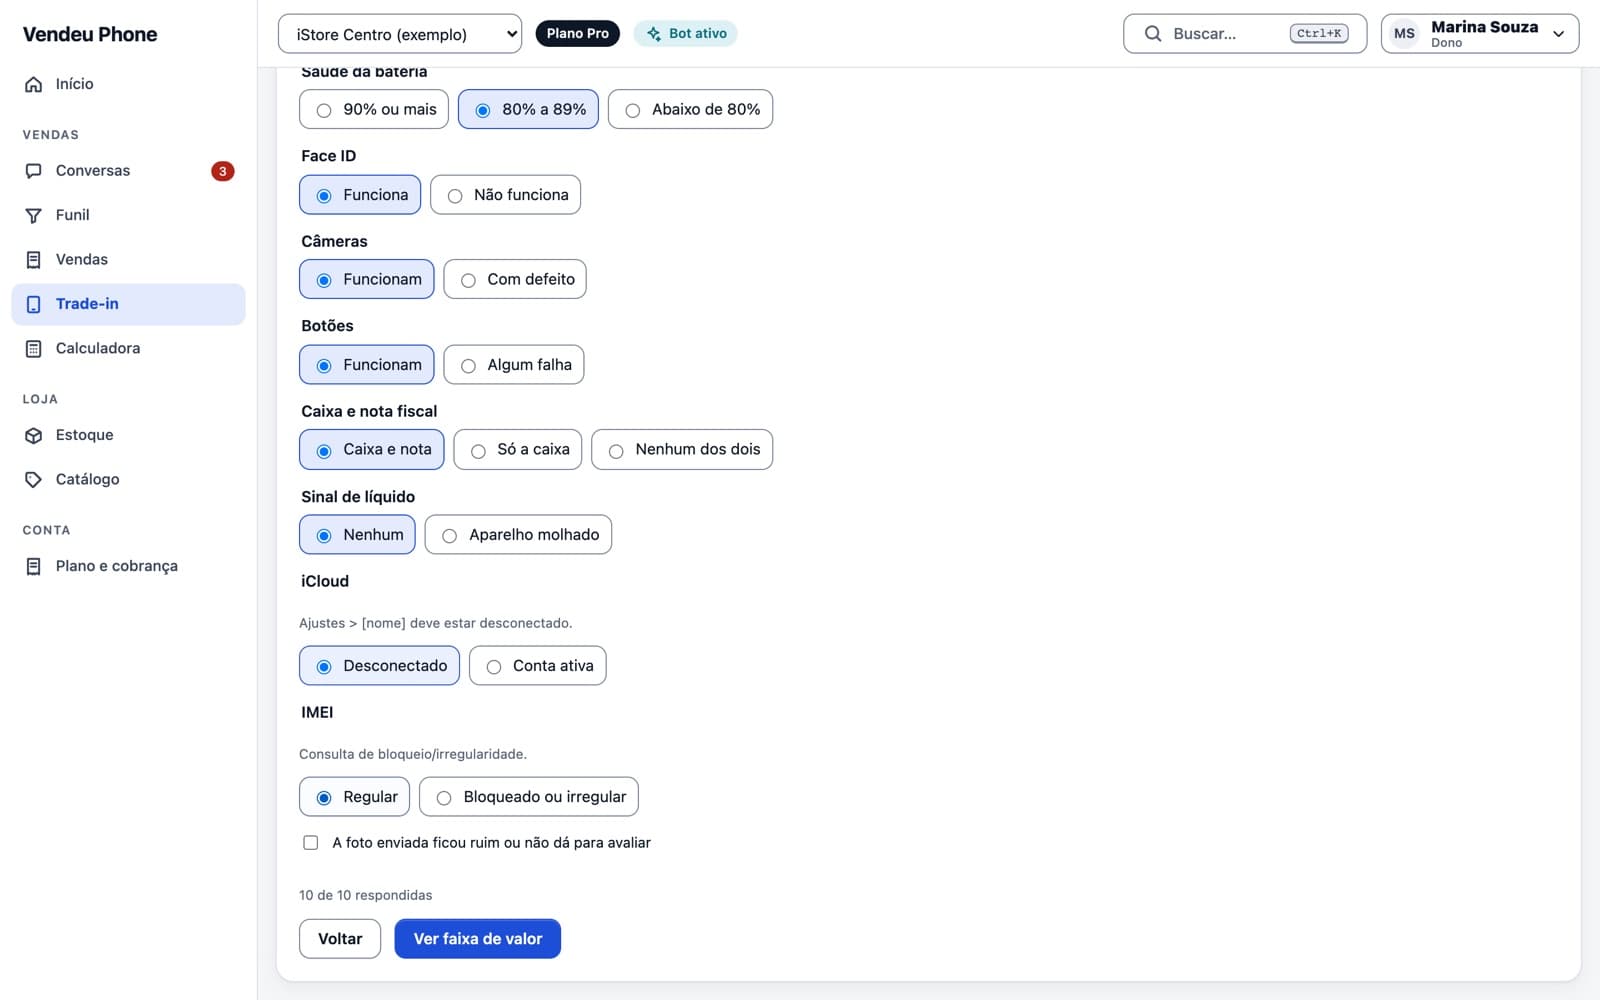
Task: Click the Bot ativo status badge
Action: [x=686, y=34]
